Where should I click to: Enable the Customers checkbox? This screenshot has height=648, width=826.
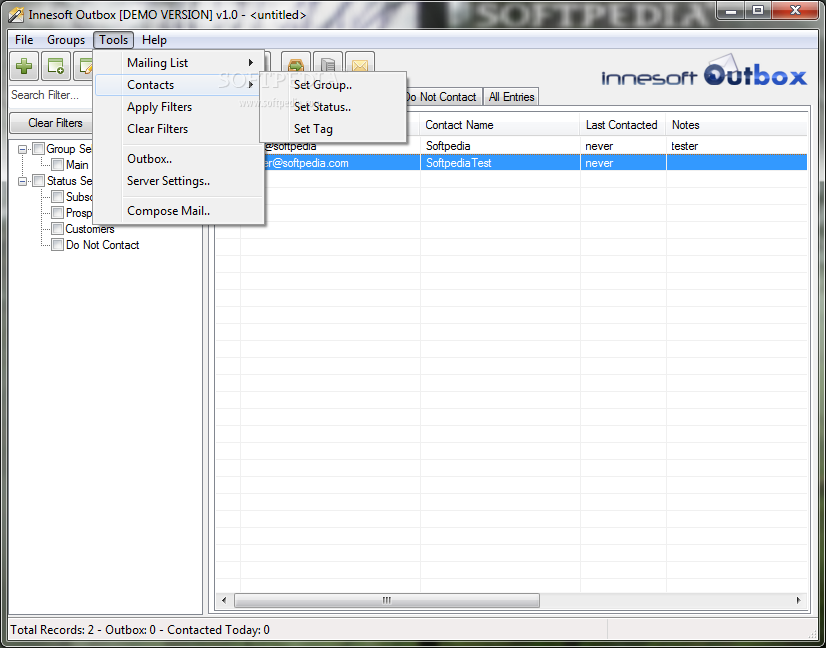[x=57, y=229]
